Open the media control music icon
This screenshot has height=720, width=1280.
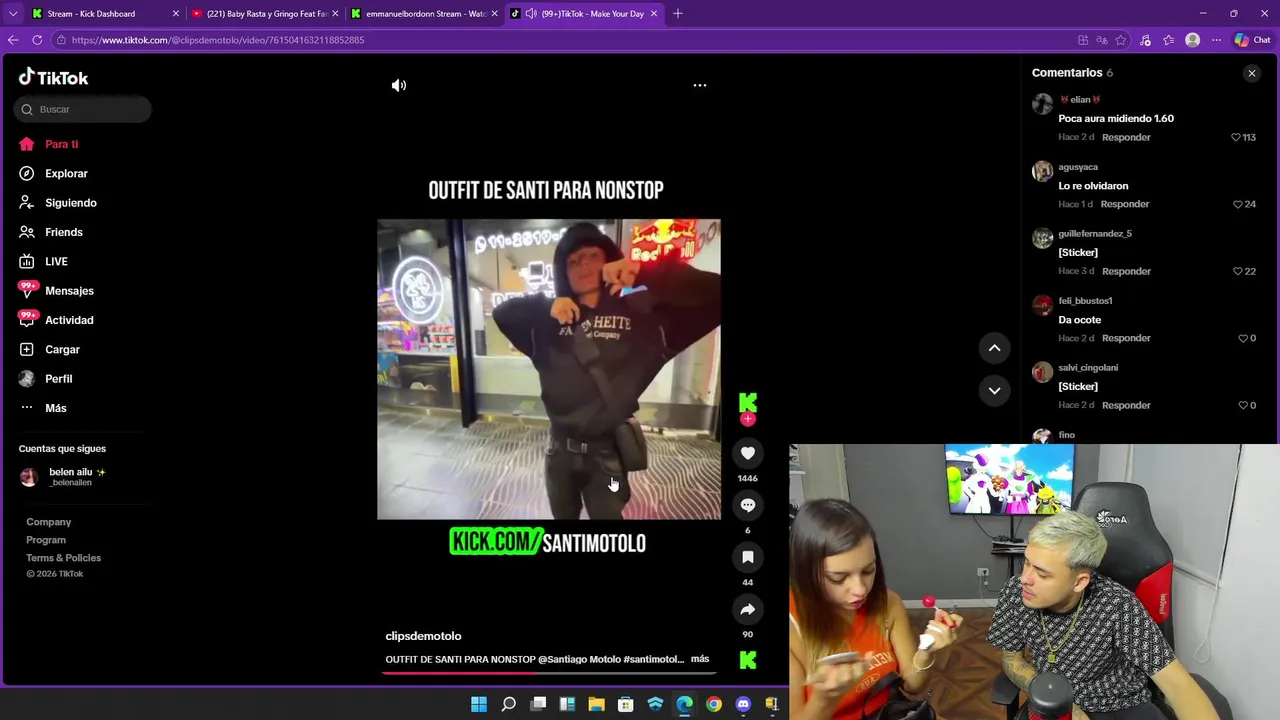point(1145,40)
